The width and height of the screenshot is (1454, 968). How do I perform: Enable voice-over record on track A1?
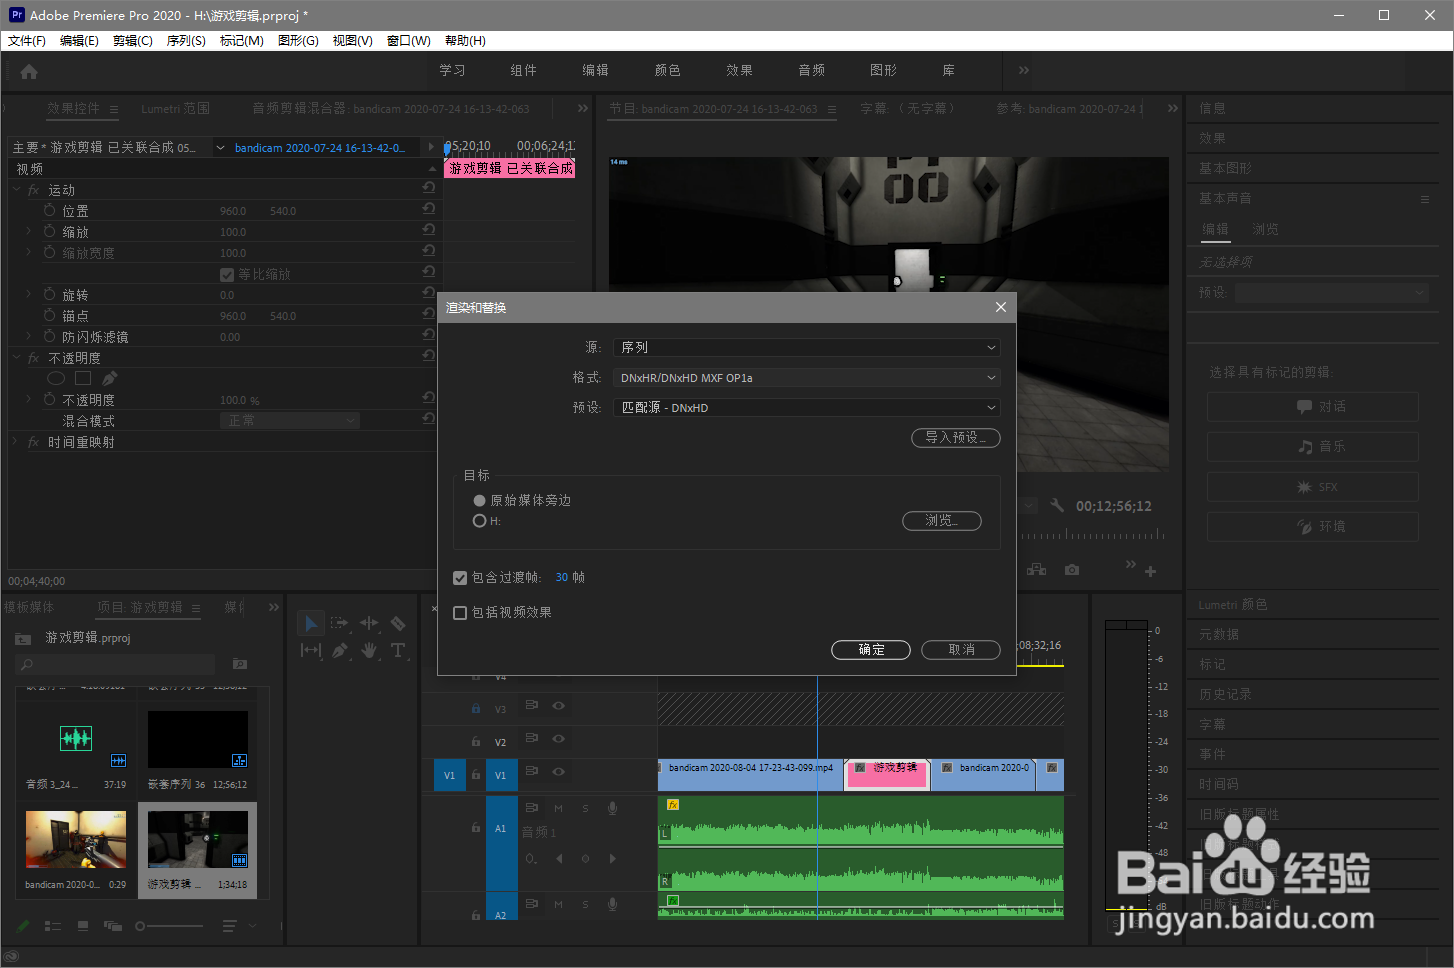[x=613, y=808]
